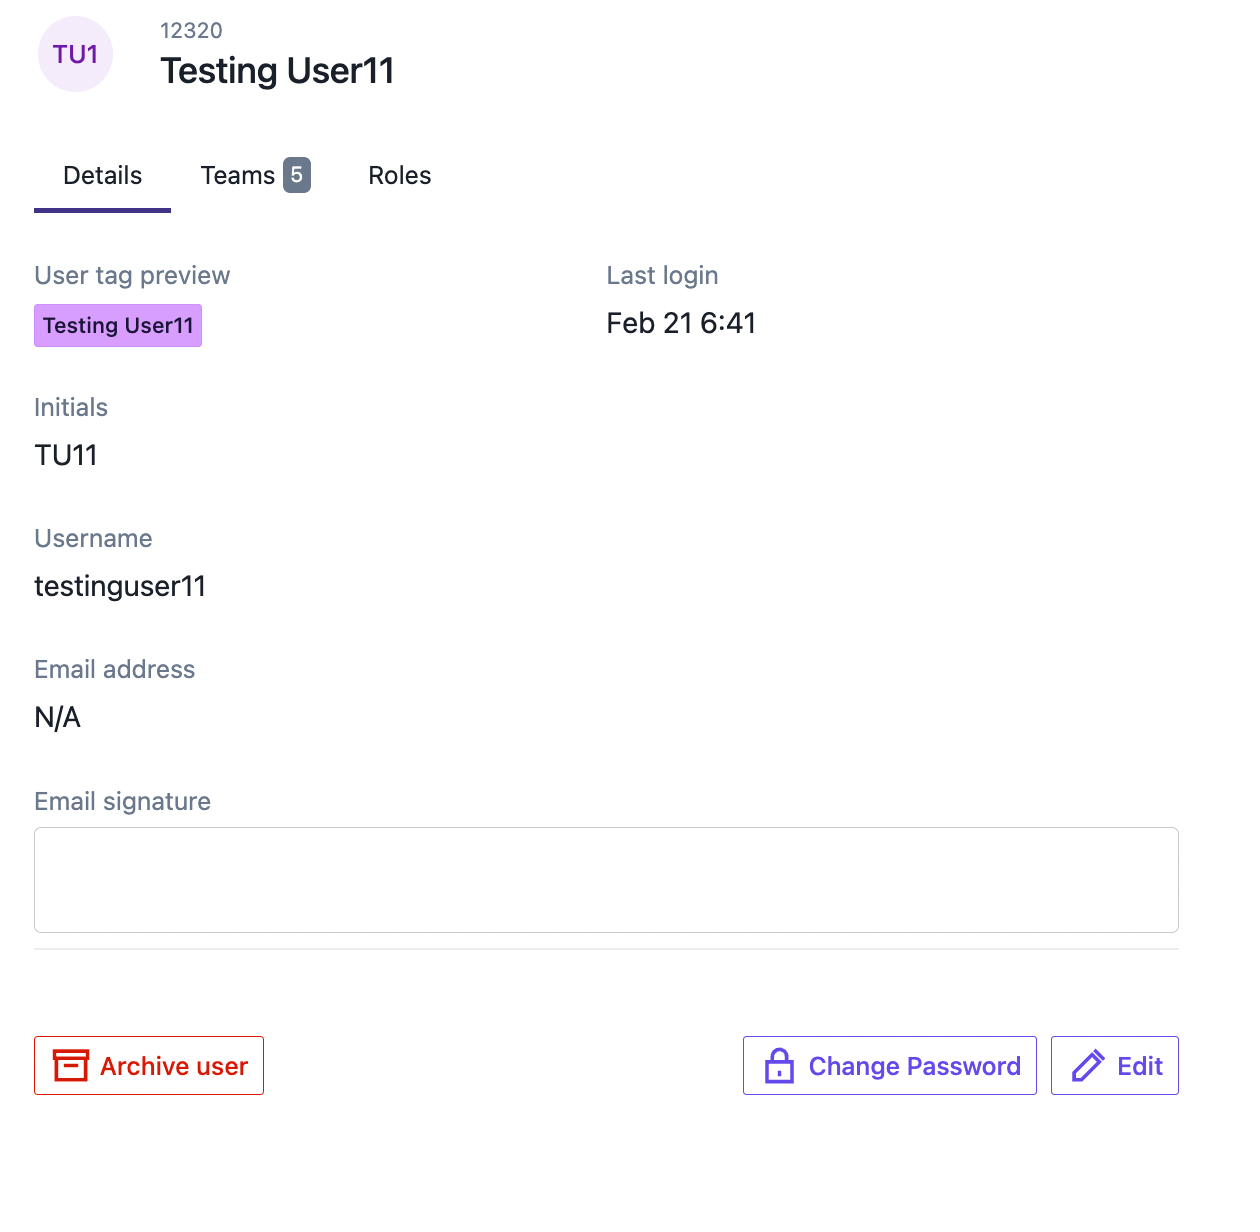Screen dimensions: 1260x1232
Task: Click the lock icon for password change
Action: (x=779, y=1066)
